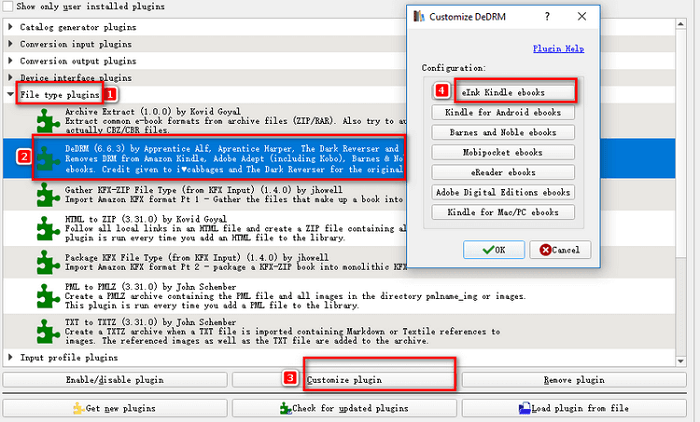
Task: Click plugin list scrollbar down arrow
Action: (680, 361)
